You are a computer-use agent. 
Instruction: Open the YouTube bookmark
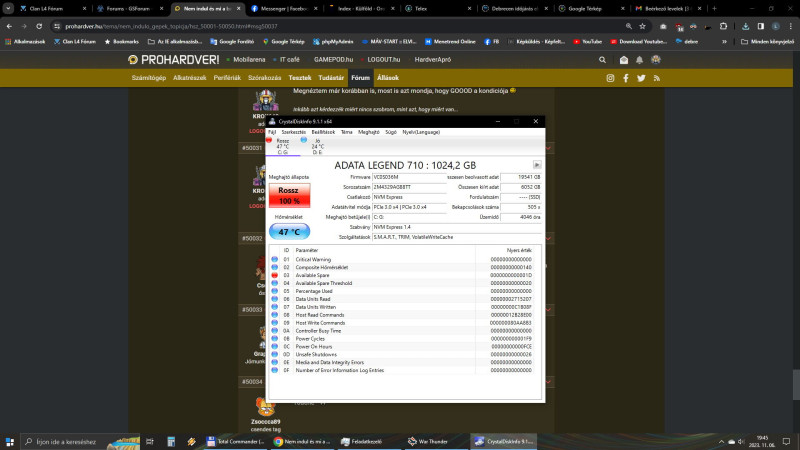coord(587,42)
